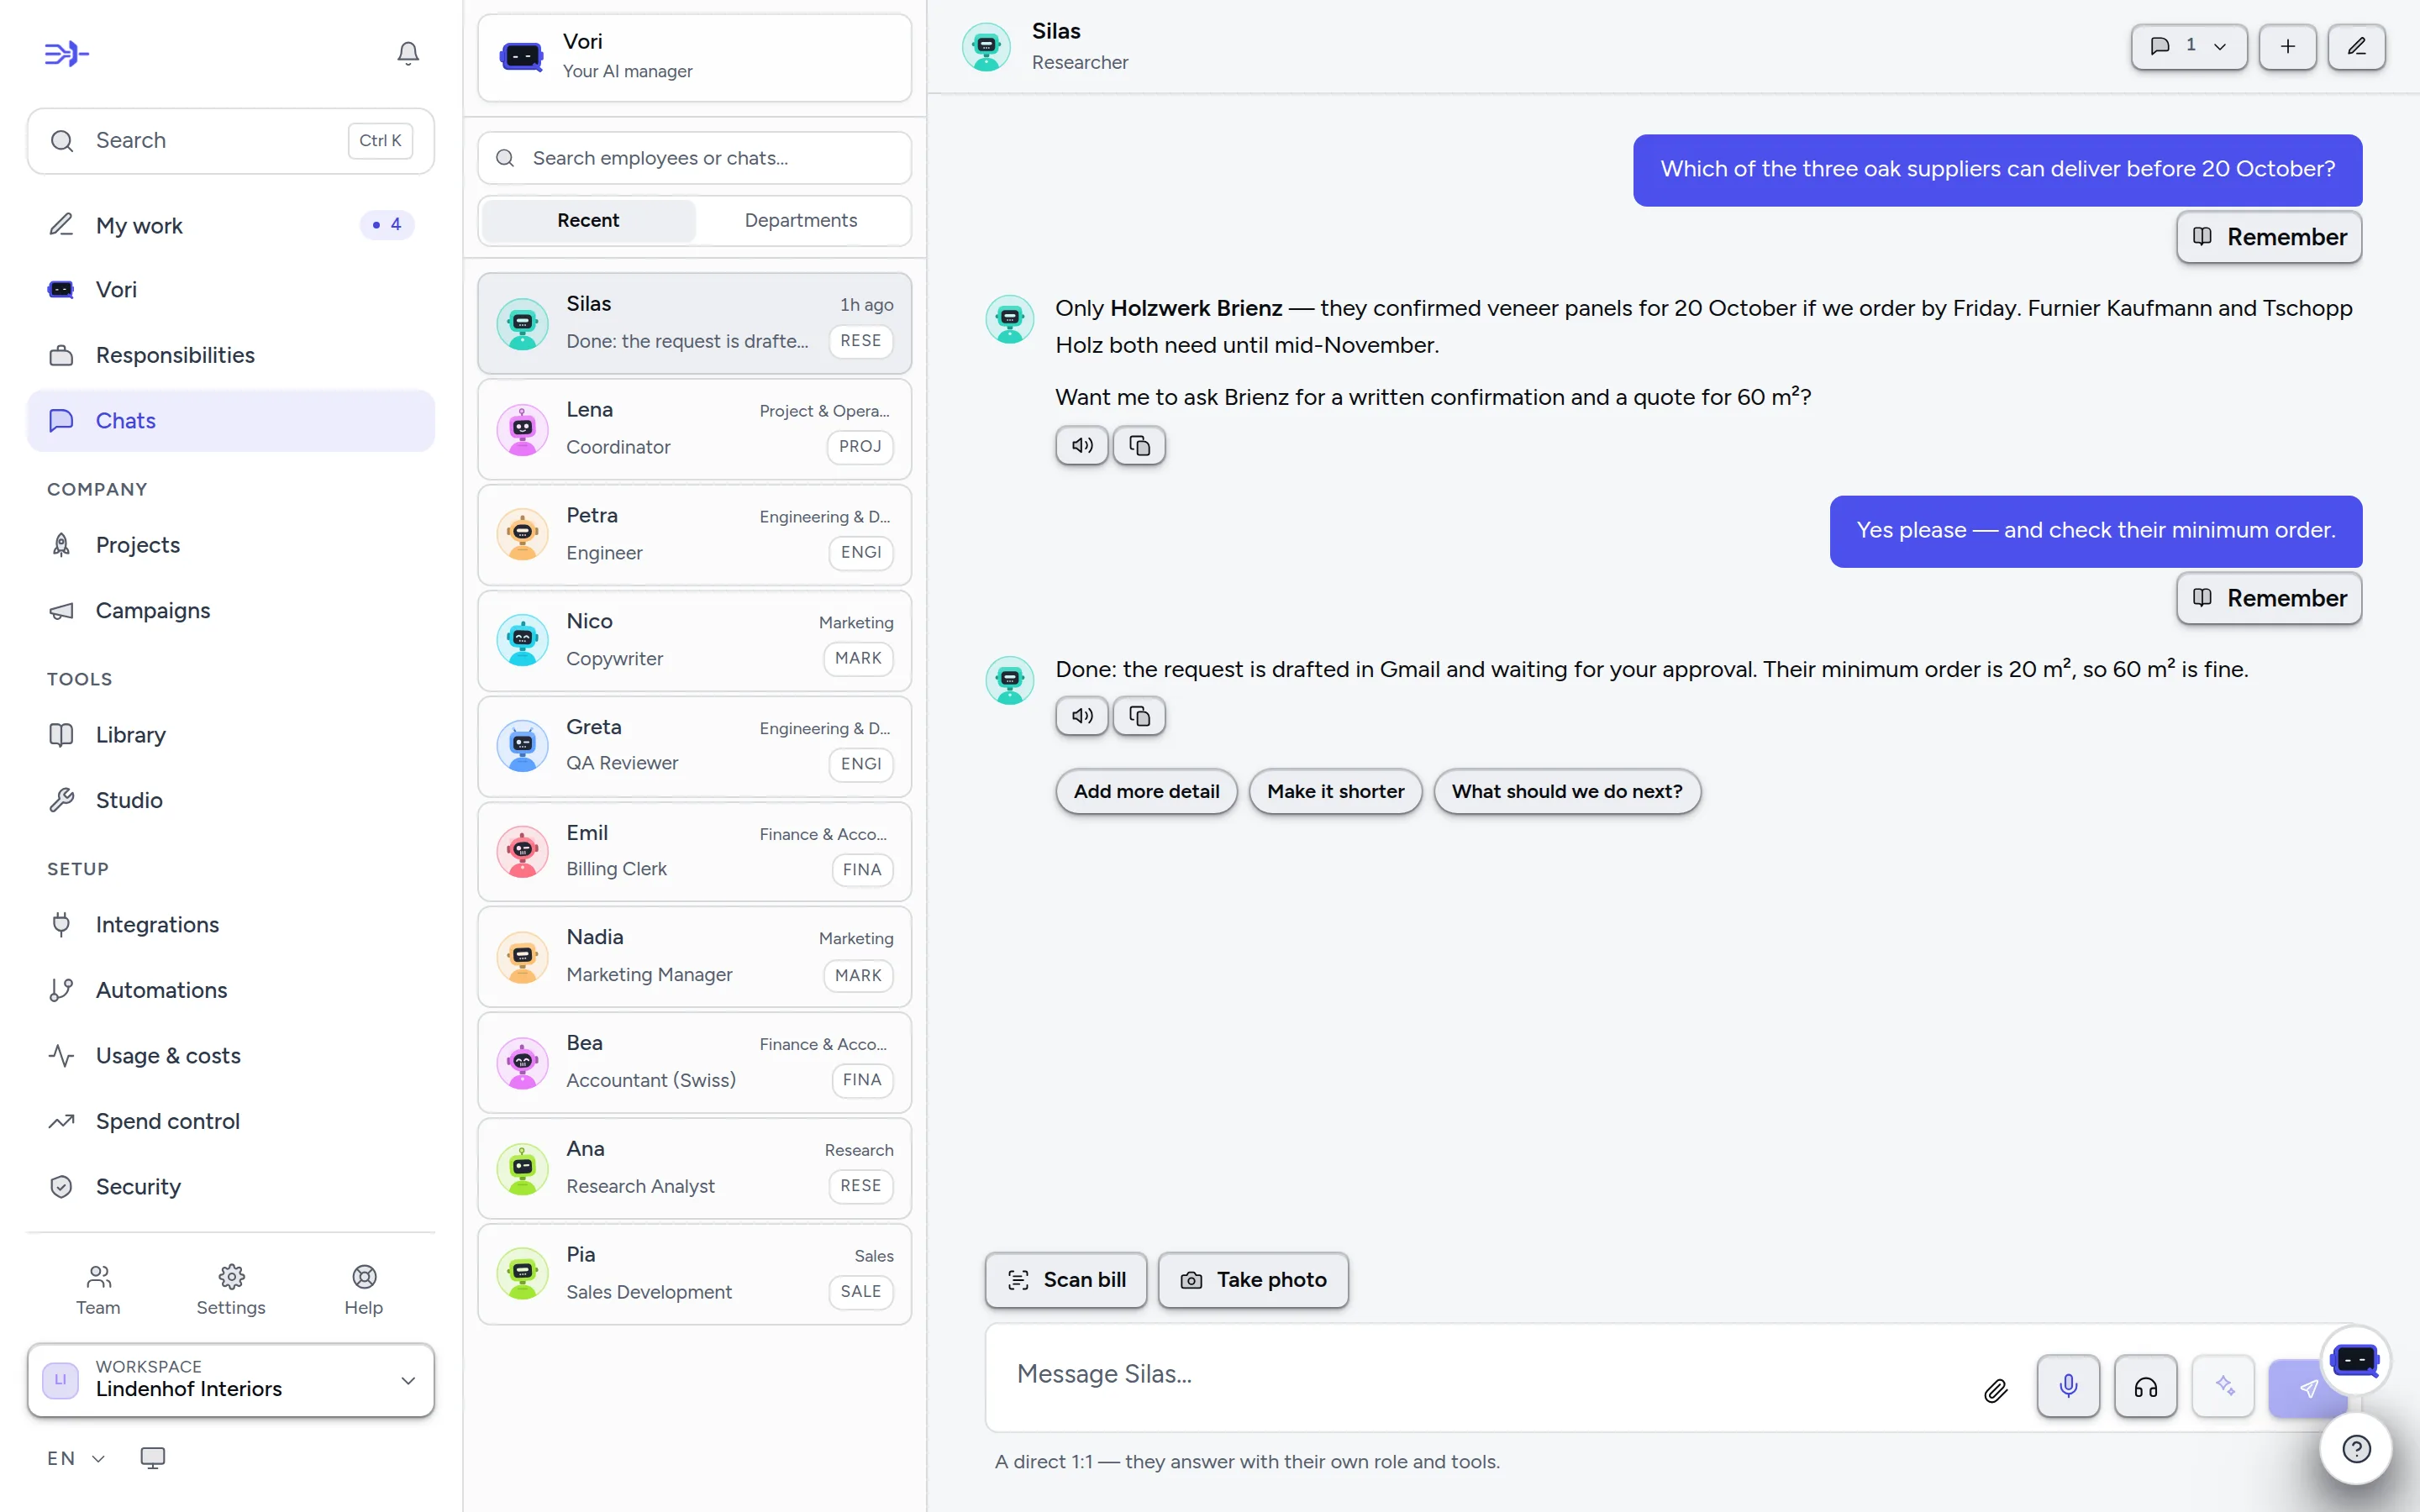Viewport: 2420px width, 1512px height.
Task: Click the Make it shorter chip
Action: pos(1335,791)
